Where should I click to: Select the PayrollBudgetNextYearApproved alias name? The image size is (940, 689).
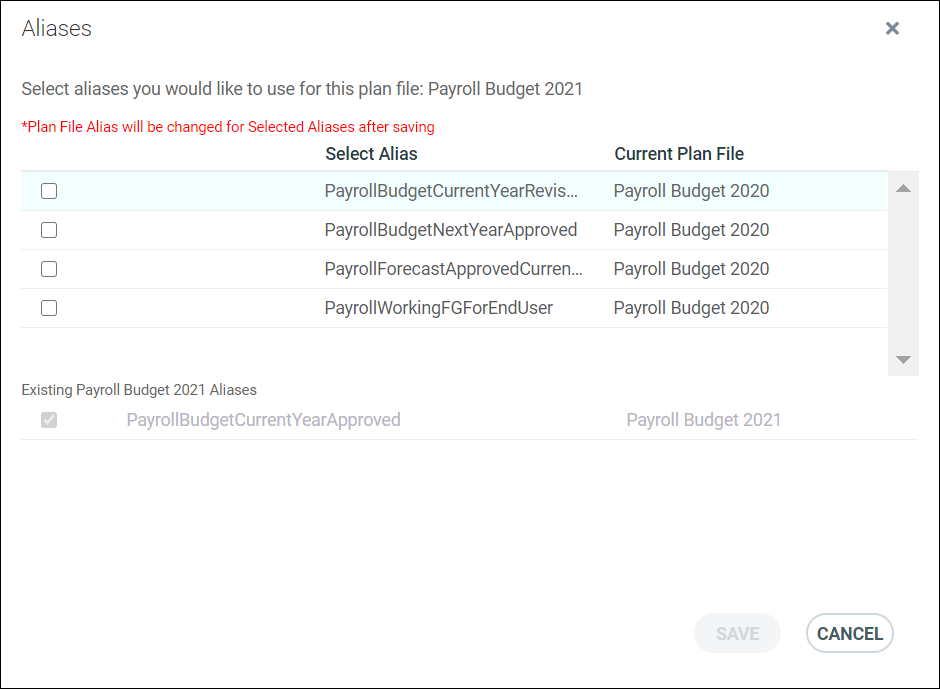[451, 230]
